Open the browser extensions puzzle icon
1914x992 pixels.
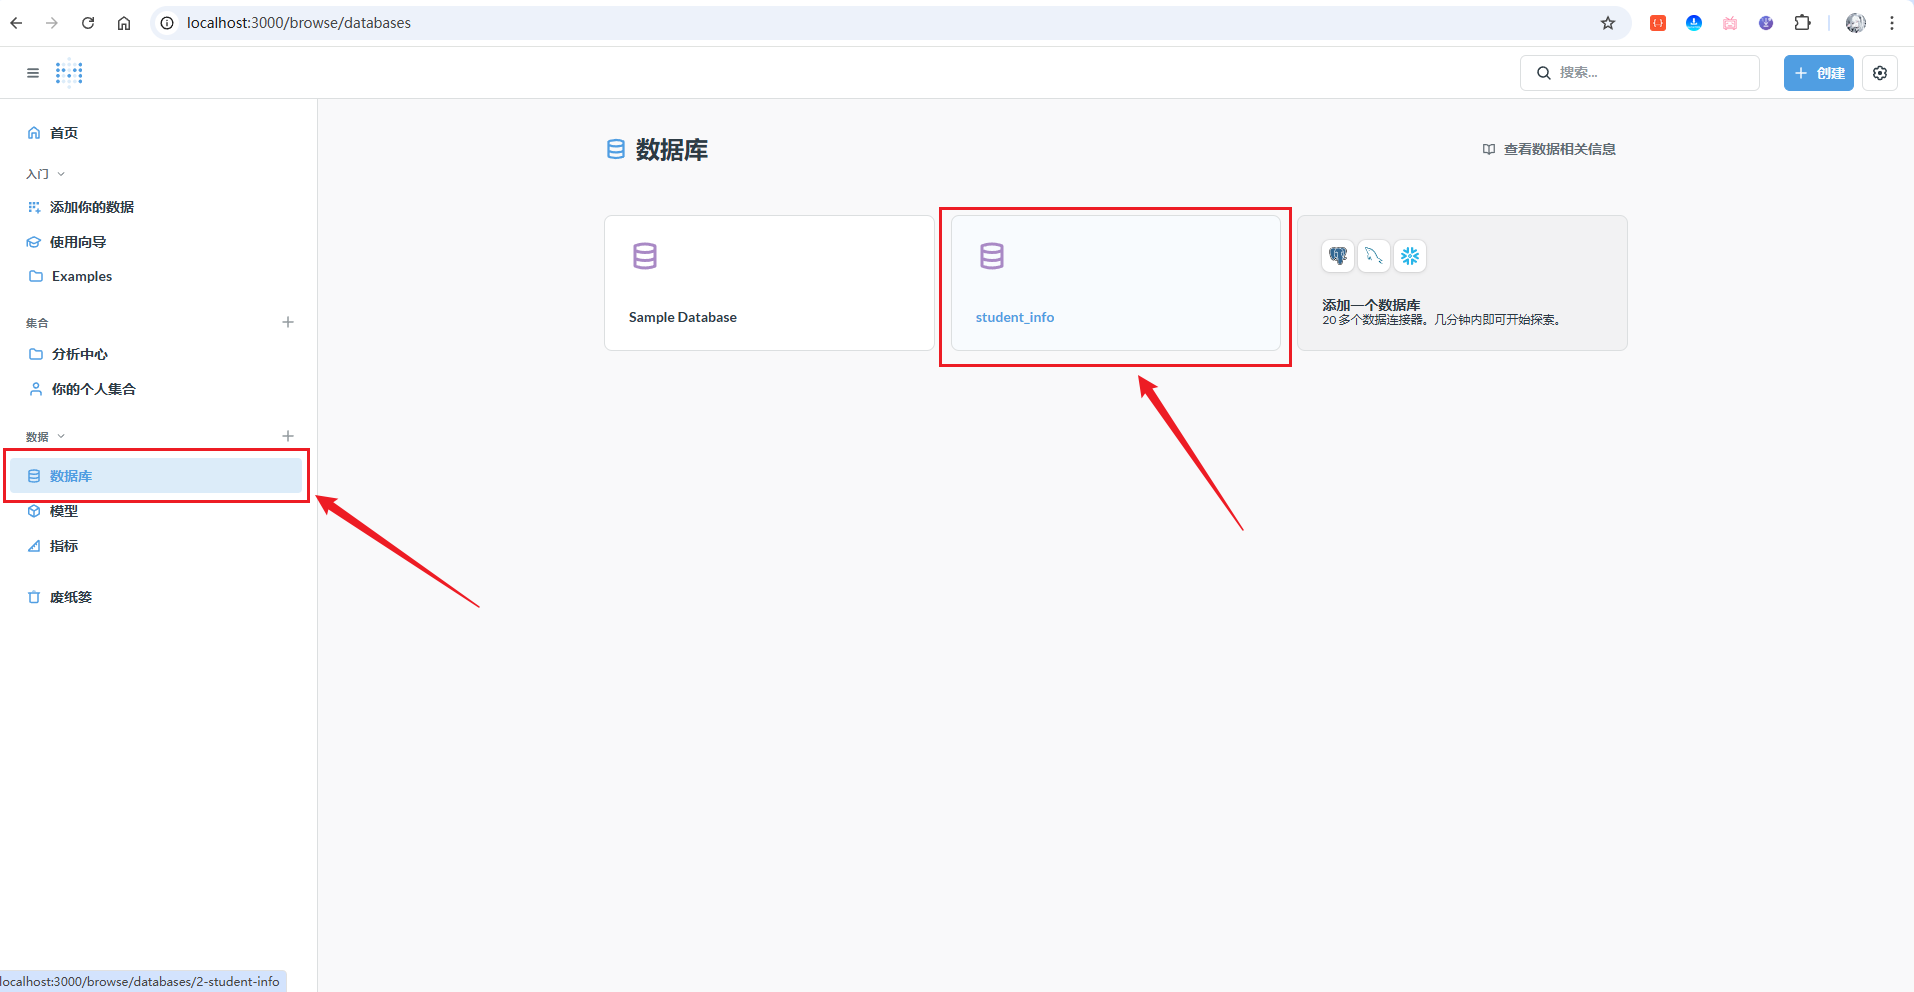point(1802,23)
